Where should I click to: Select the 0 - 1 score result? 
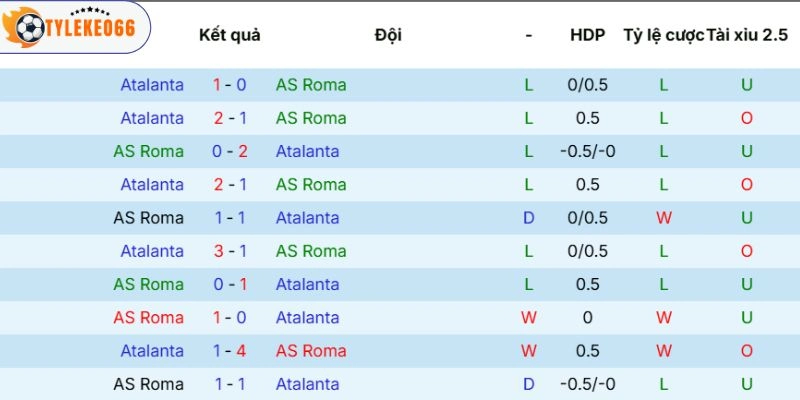(230, 284)
